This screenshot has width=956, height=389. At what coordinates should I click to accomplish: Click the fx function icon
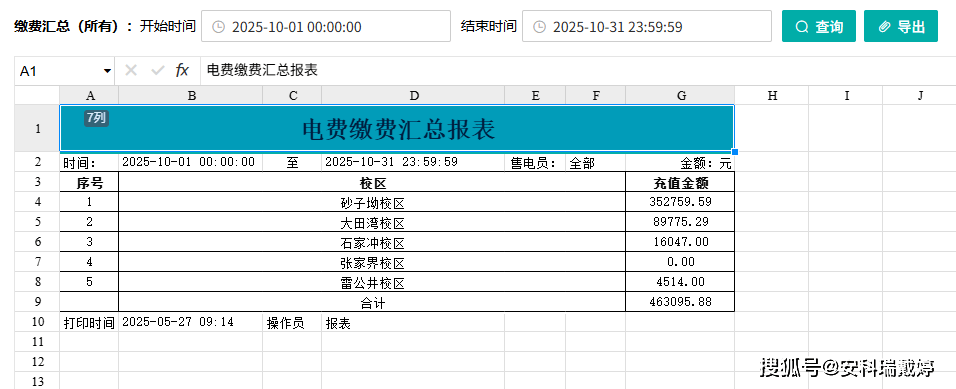click(x=182, y=71)
